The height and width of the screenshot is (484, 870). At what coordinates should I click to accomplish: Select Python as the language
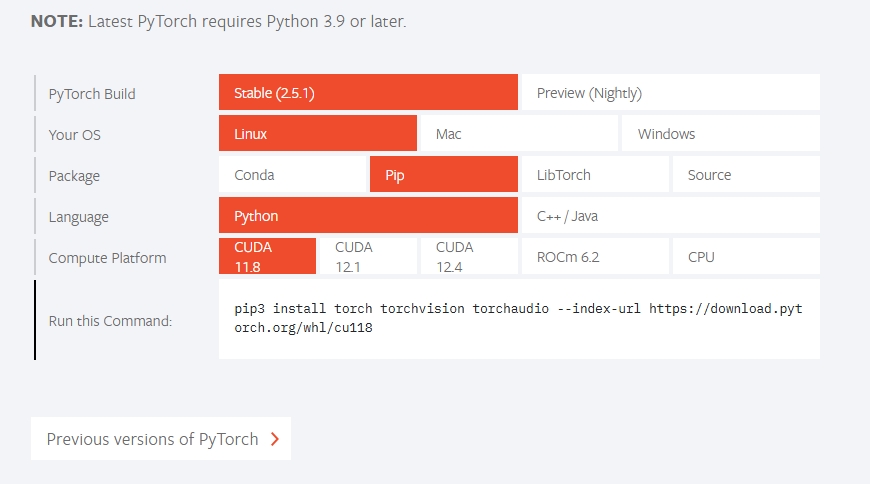(x=368, y=216)
